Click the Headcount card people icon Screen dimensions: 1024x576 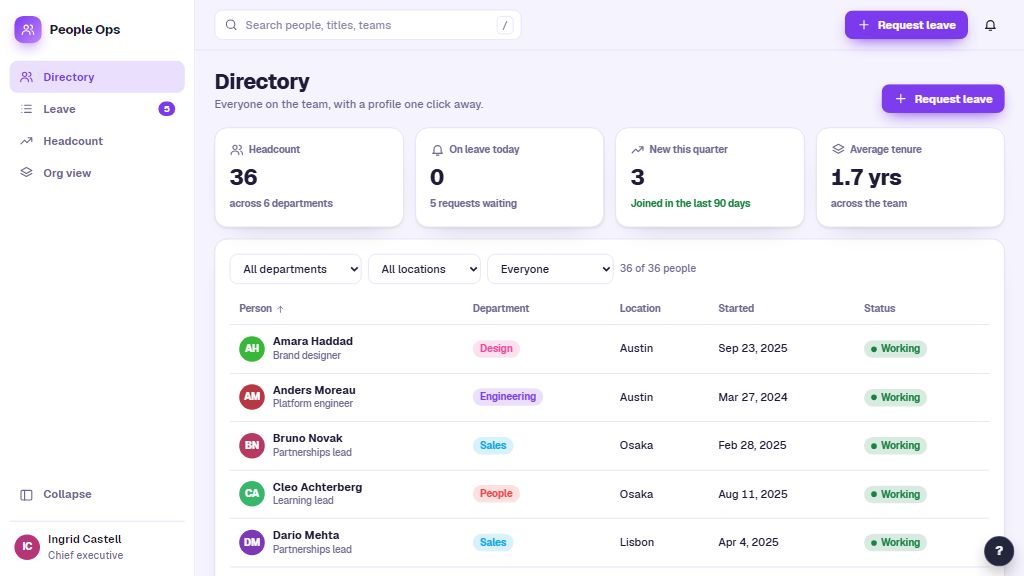tap(236, 150)
